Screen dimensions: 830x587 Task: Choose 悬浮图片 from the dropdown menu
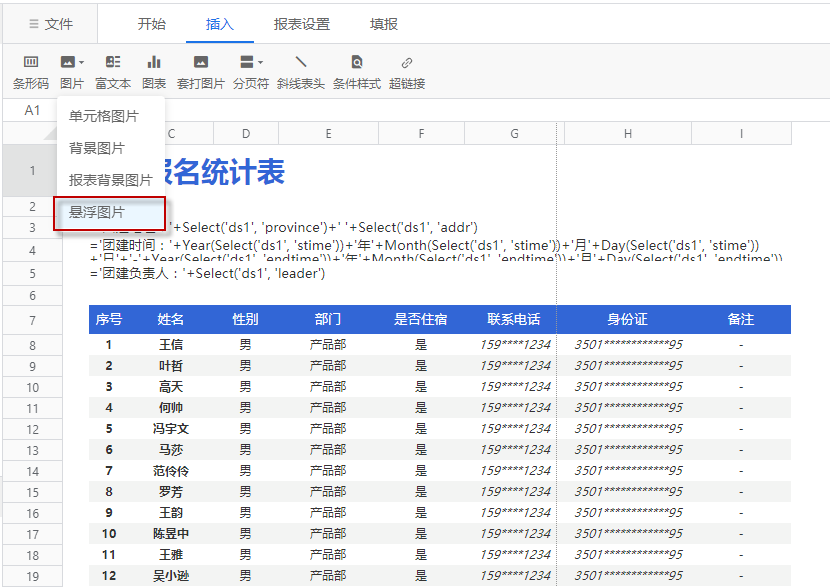(x=97, y=213)
